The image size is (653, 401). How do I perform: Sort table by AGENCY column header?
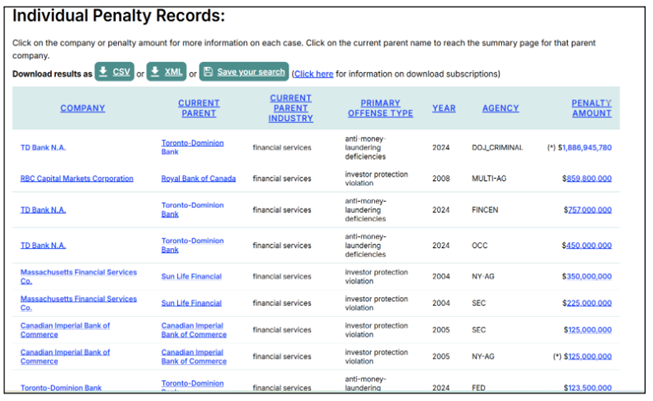tap(500, 108)
